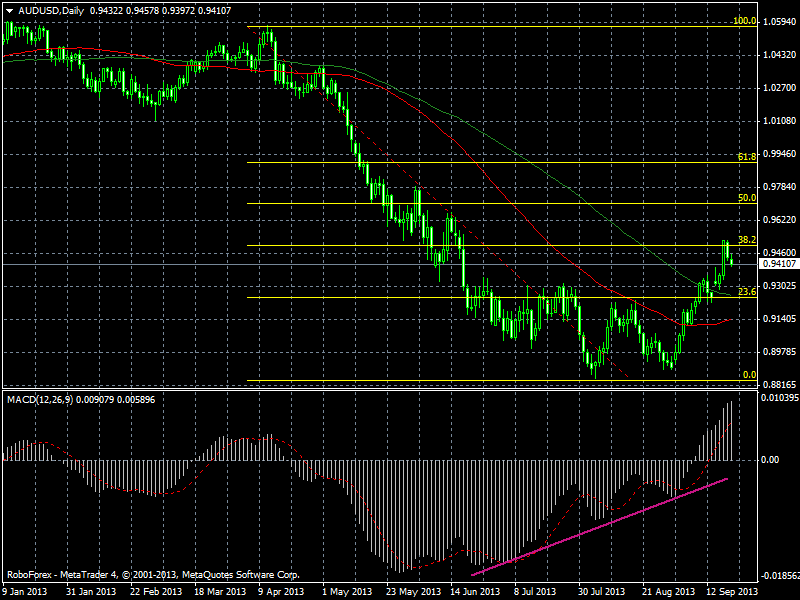The width and height of the screenshot is (800, 600).
Task: Click the 1.05940 price scale value
Action: click(780, 22)
